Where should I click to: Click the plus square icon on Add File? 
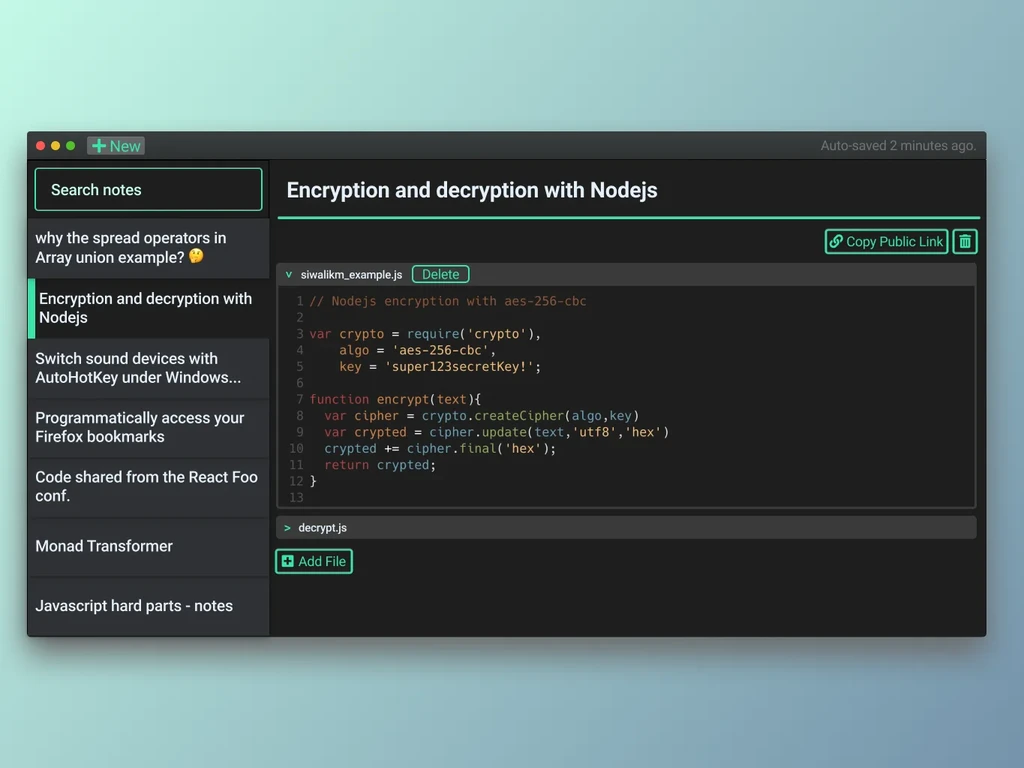pyautogui.click(x=287, y=561)
